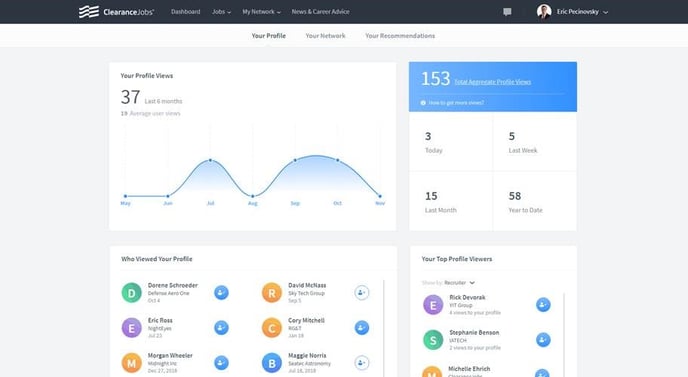Add Stephanie Benson as a connection
This screenshot has width=688, height=377.
point(543,340)
